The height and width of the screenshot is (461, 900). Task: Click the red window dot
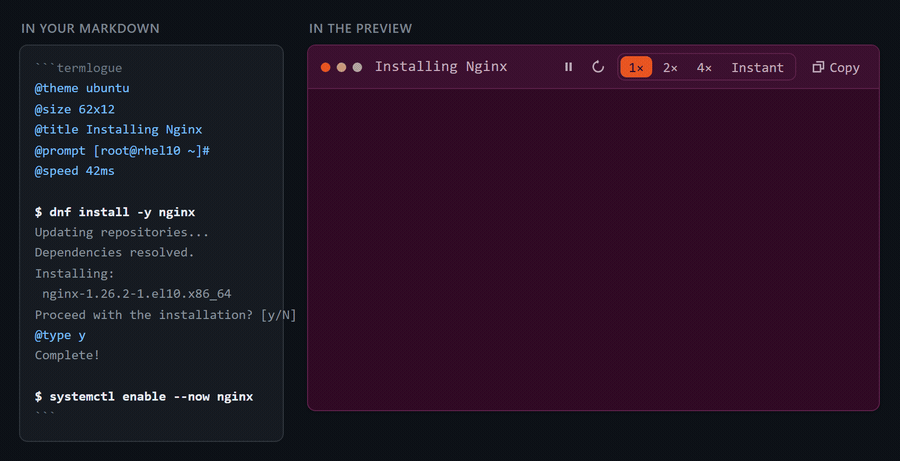[x=325, y=67]
